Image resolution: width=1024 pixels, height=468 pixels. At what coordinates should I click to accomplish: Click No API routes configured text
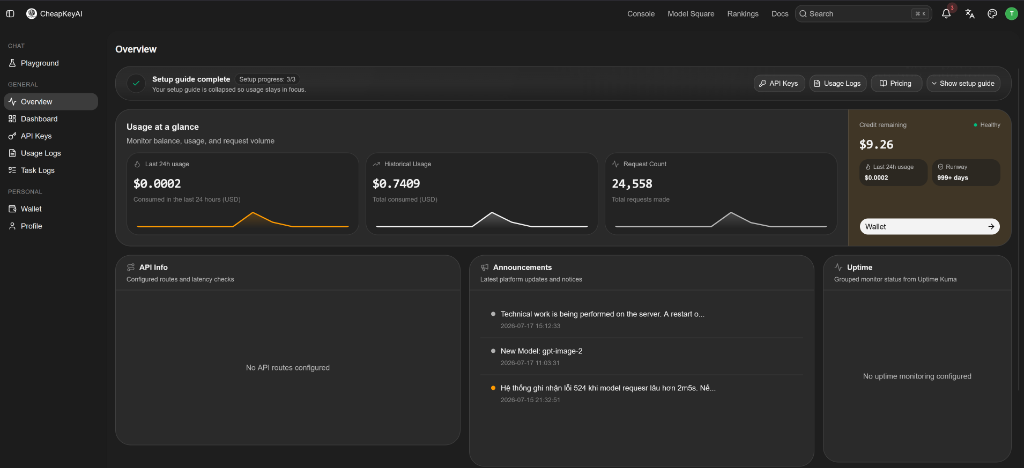pyautogui.click(x=287, y=367)
